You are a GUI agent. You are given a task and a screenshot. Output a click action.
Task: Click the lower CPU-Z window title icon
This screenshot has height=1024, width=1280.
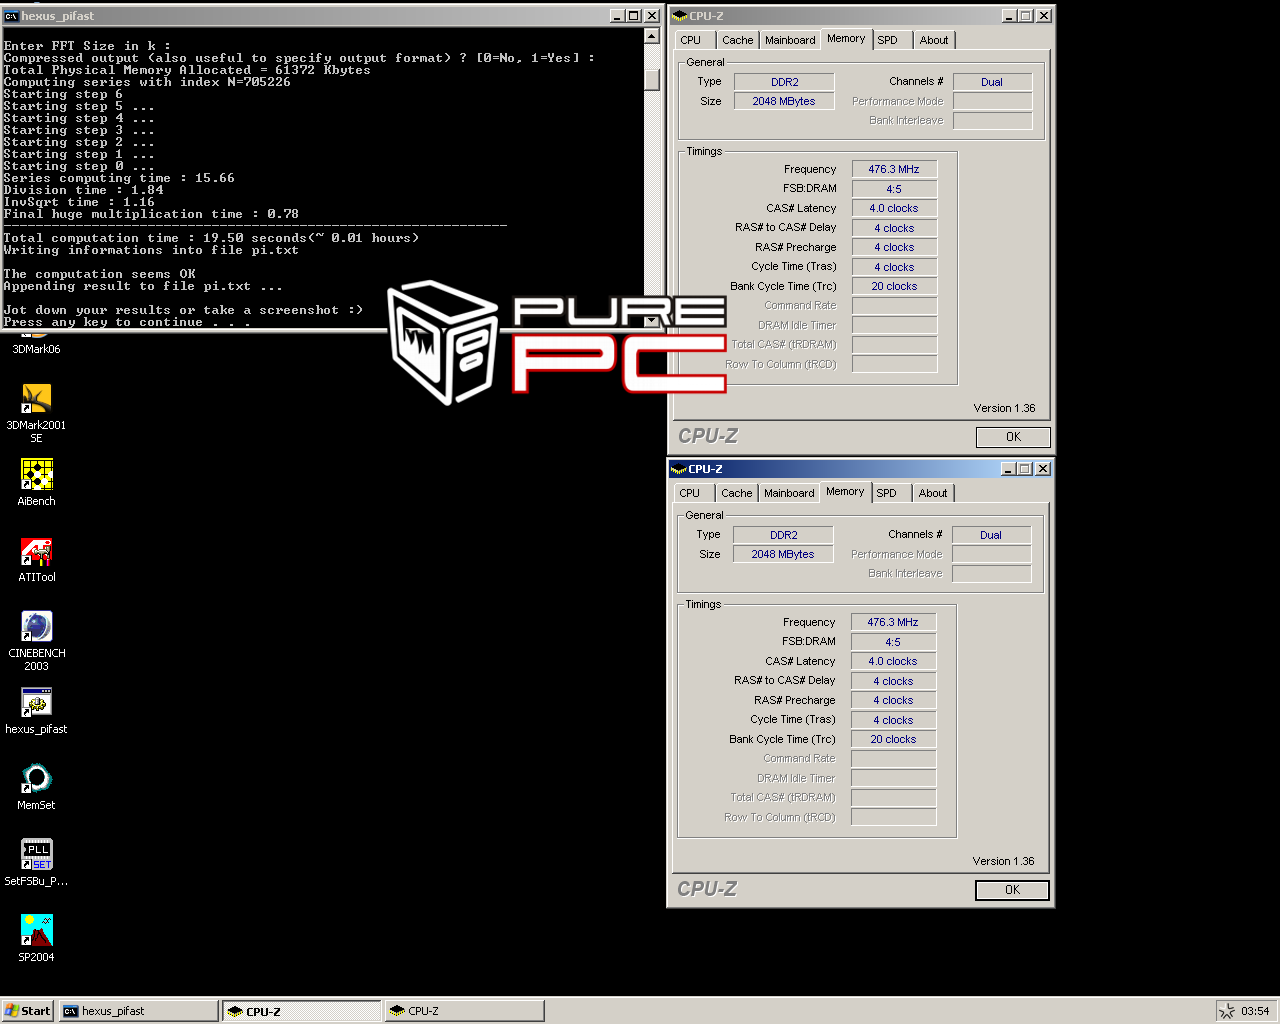coord(679,469)
